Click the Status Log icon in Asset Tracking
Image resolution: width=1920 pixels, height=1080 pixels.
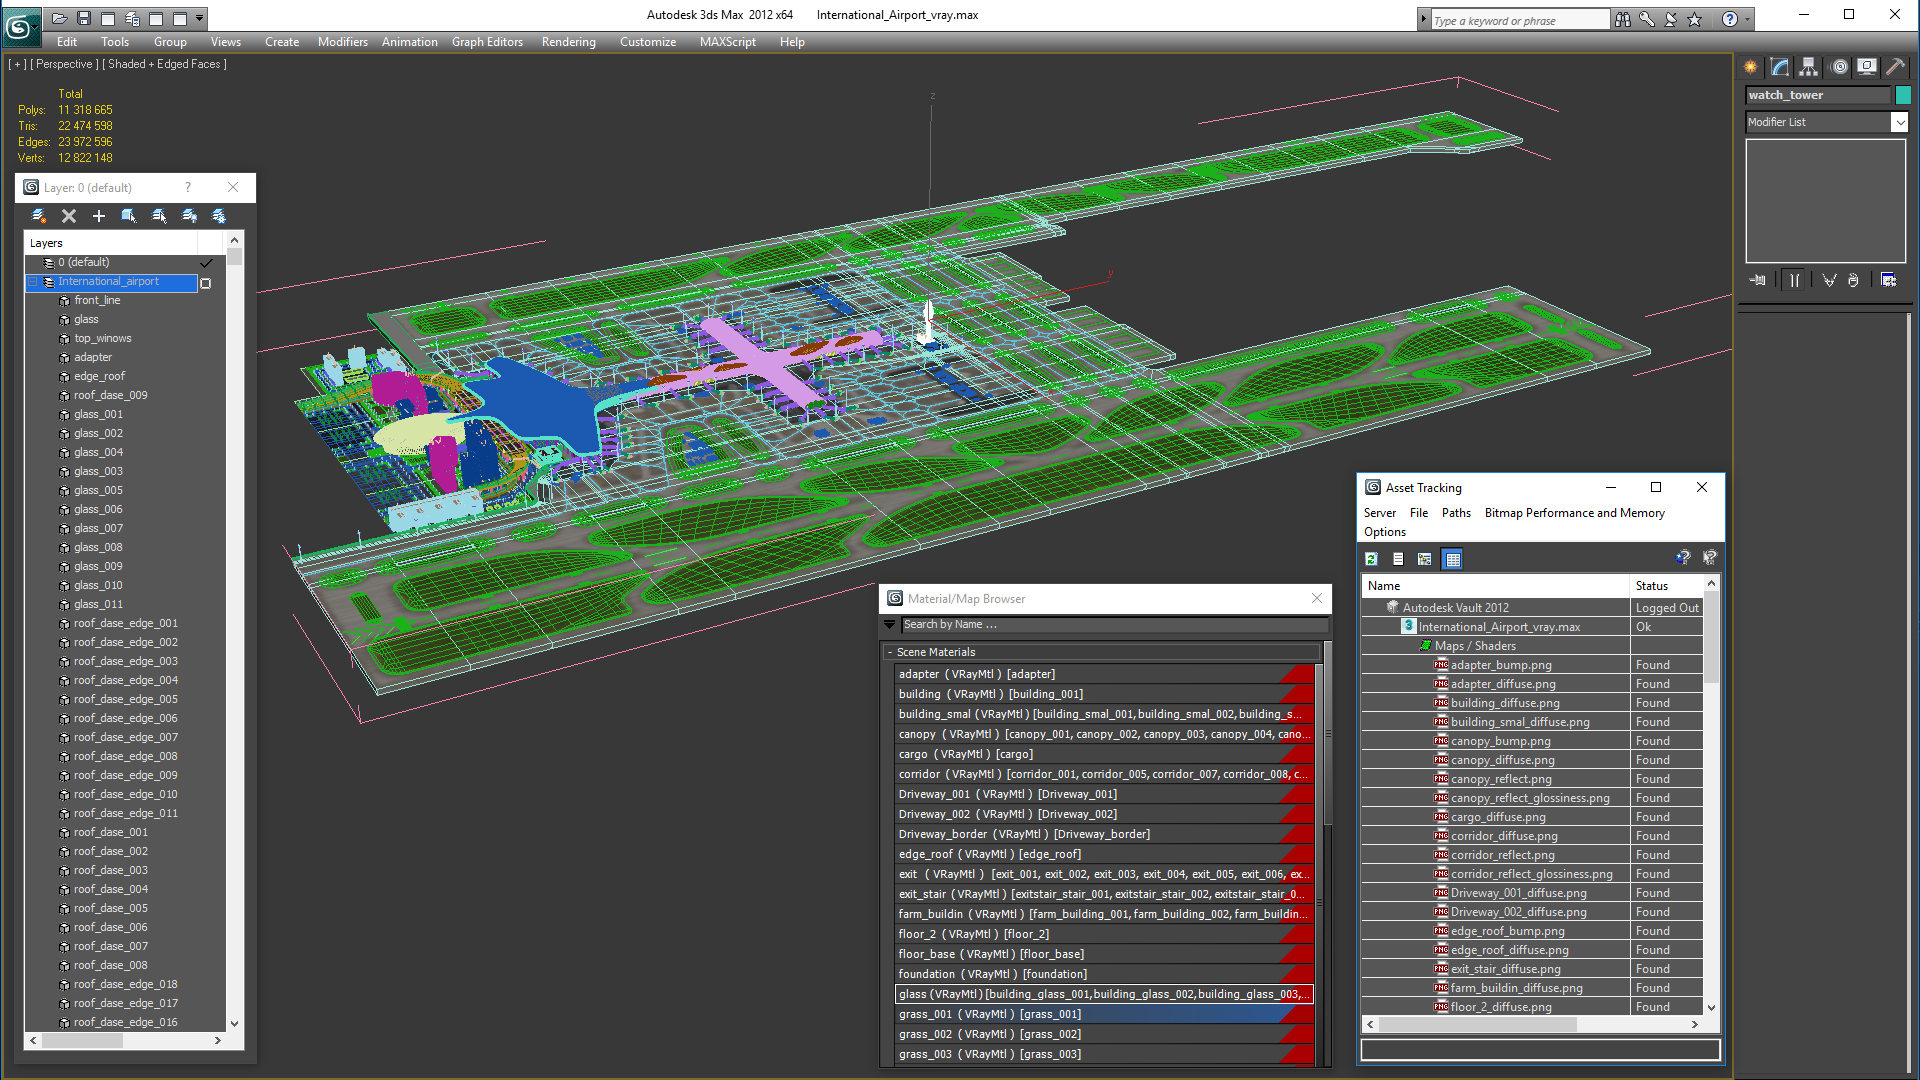pos(1398,559)
